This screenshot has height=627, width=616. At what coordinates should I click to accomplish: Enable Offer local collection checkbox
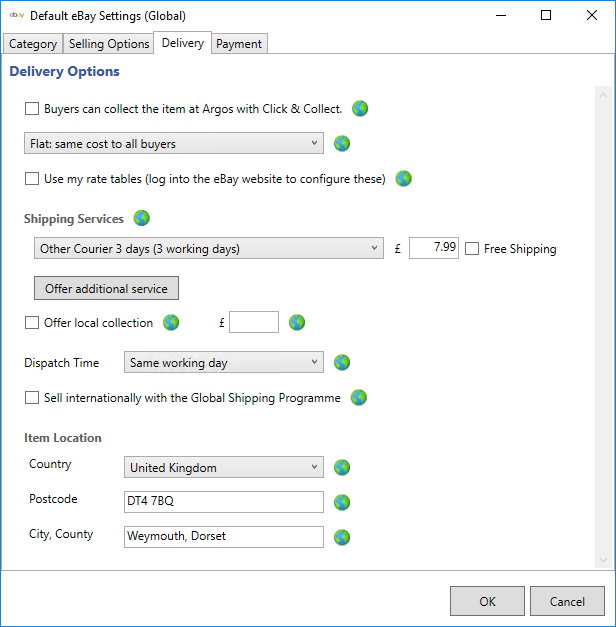coord(32,323)
